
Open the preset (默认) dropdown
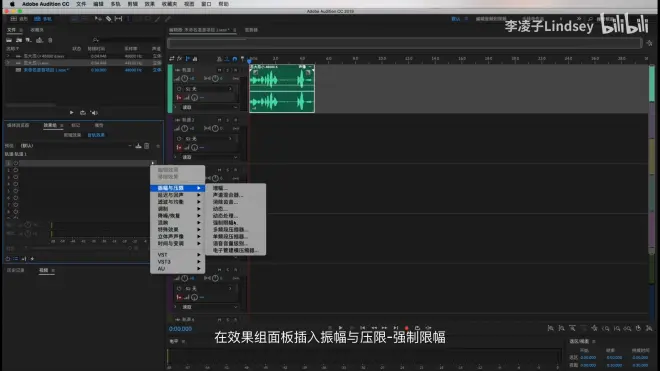coord(76,146)
